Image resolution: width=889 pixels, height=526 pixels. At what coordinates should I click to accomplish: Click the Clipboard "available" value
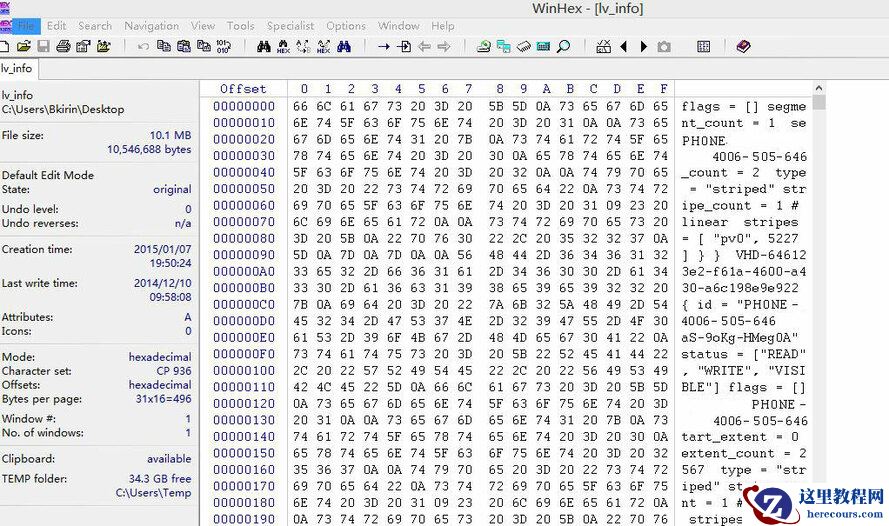pos(169,459)
